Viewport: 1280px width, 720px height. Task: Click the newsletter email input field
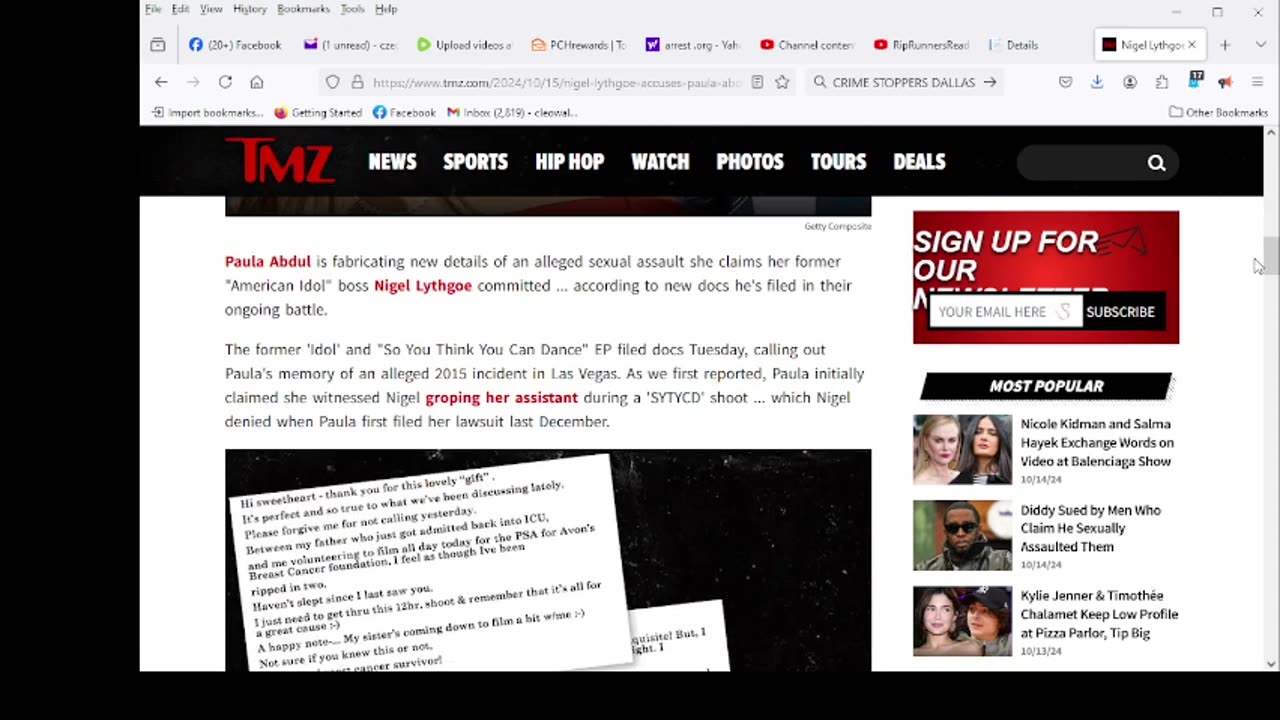[x=1005, y=311]
